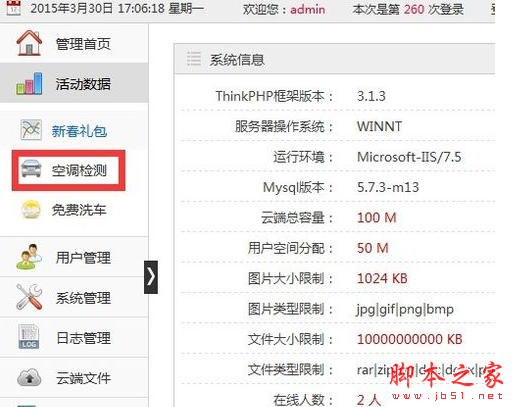Select the 新春礼包 link
Screen dimensions: 515x407
click(x=79, y=131)
